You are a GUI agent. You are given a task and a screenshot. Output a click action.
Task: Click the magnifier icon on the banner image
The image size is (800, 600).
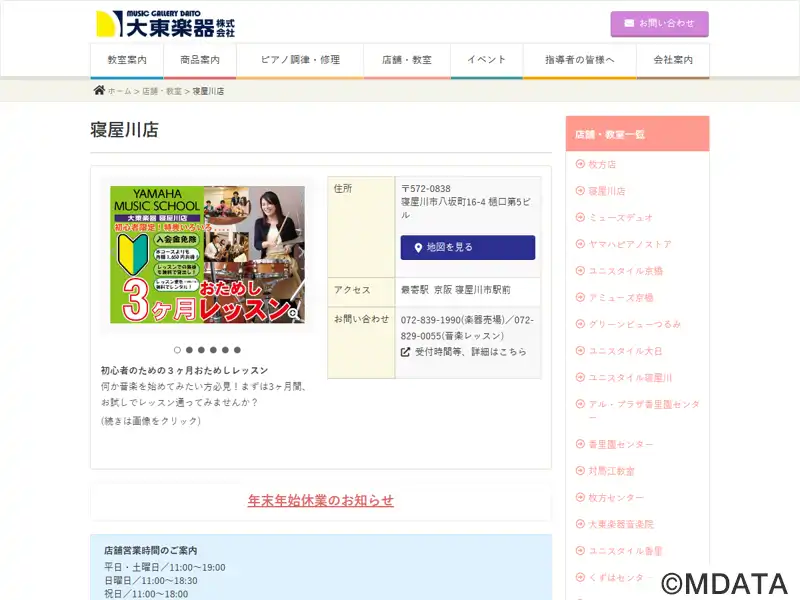293,313
